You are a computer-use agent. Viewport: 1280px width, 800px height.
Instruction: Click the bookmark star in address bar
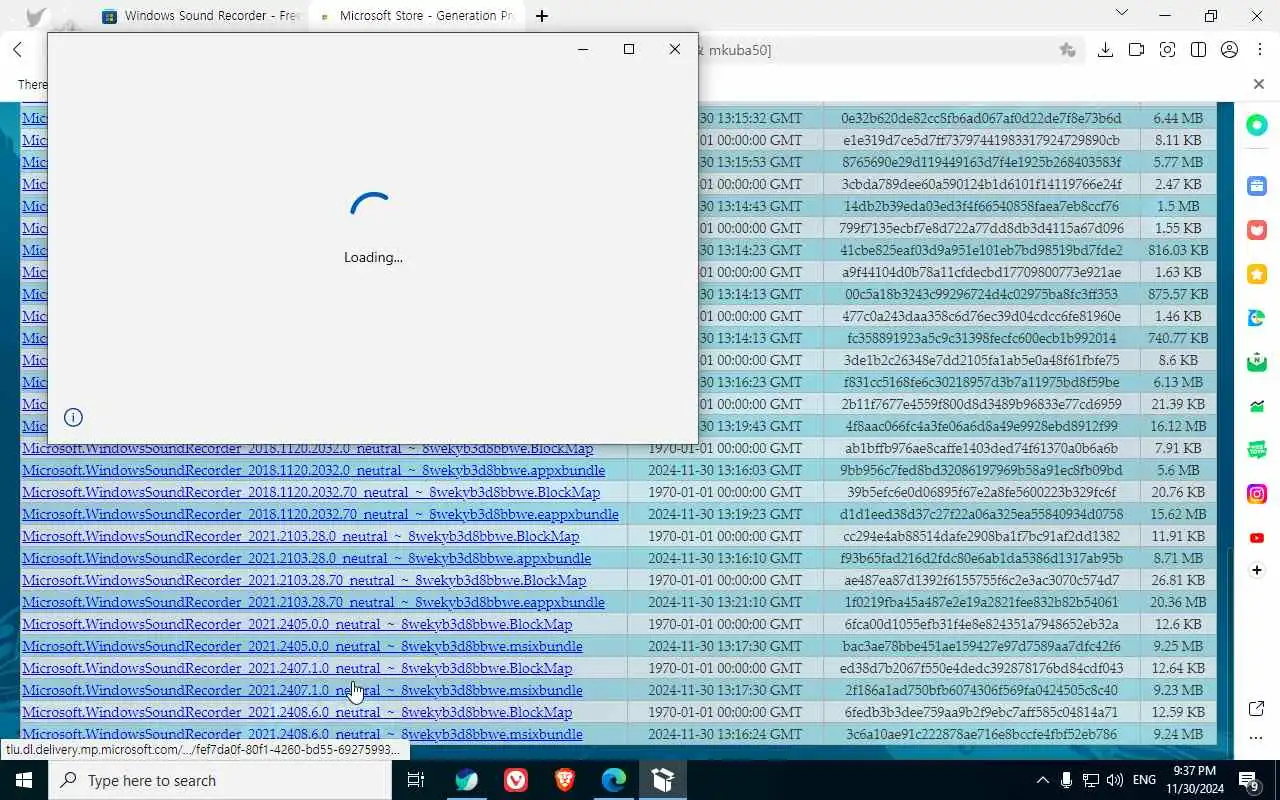click(1067, 50)
